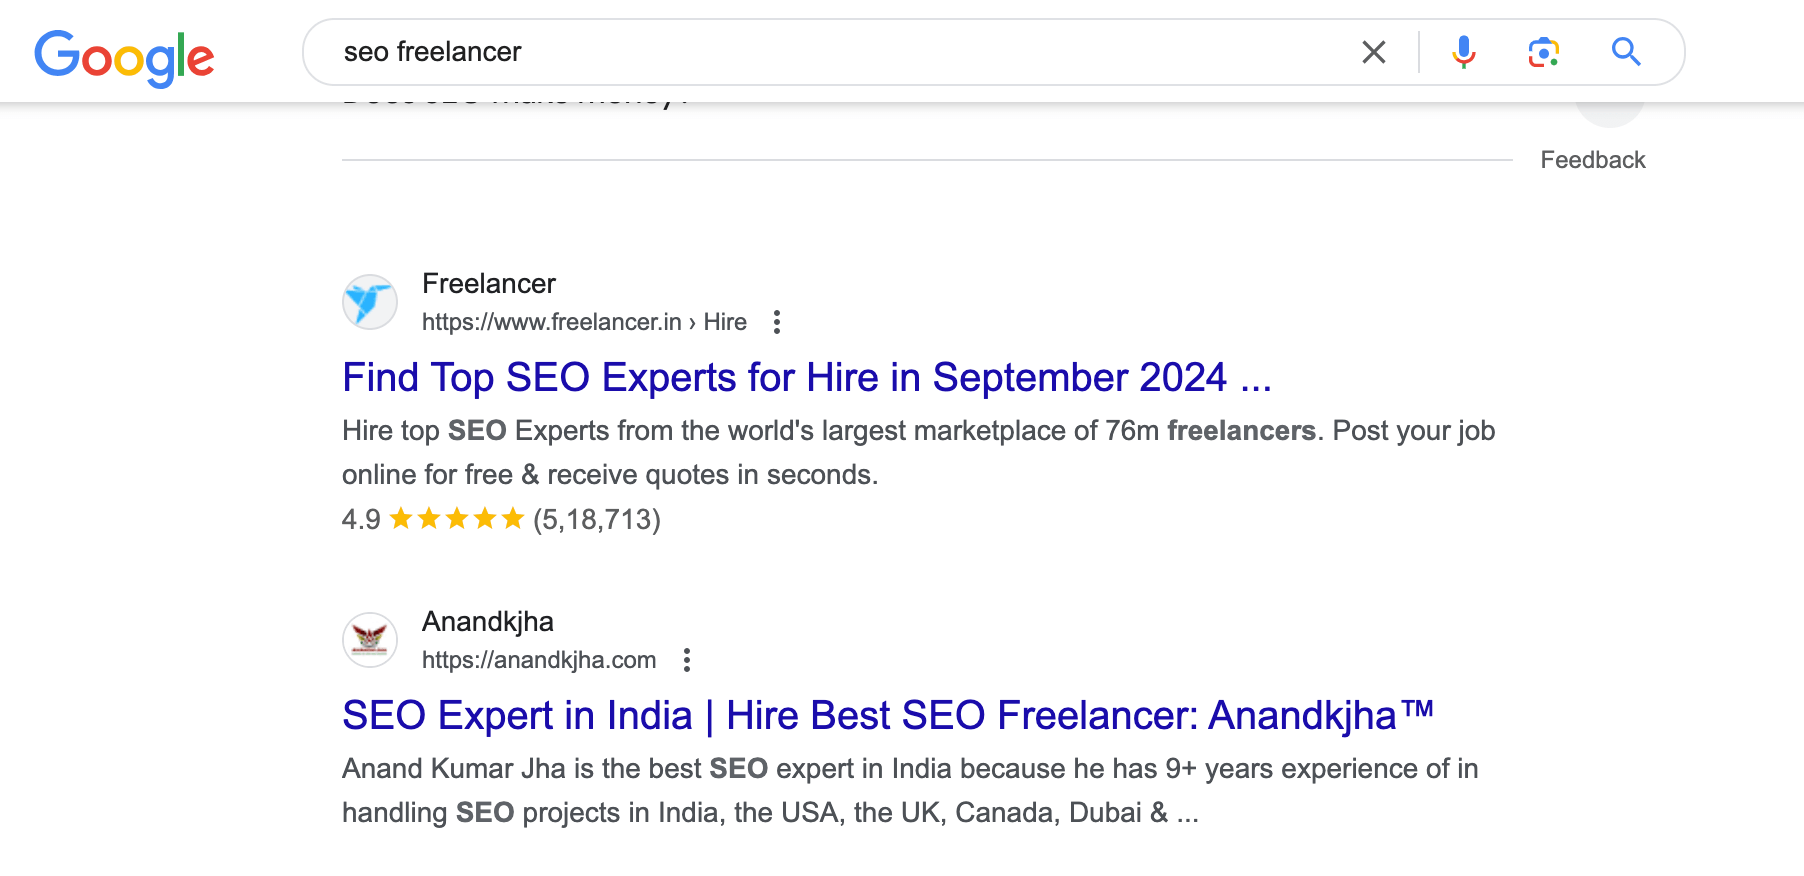Image resolution: width=1804 pixels, height=876 pixels.
Task: Click the Google logo
Action: pos(124,56)
